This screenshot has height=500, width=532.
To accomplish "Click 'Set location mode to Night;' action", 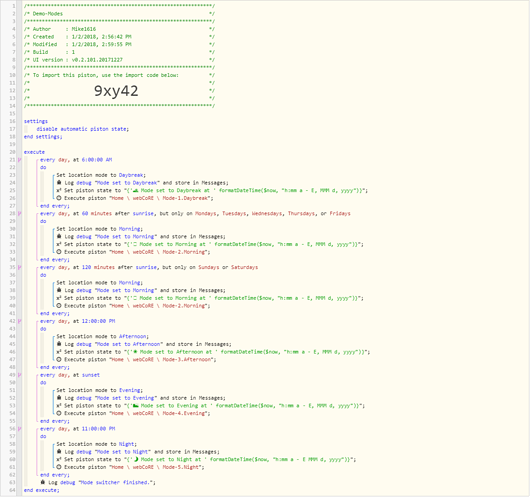I will point(97,445).
